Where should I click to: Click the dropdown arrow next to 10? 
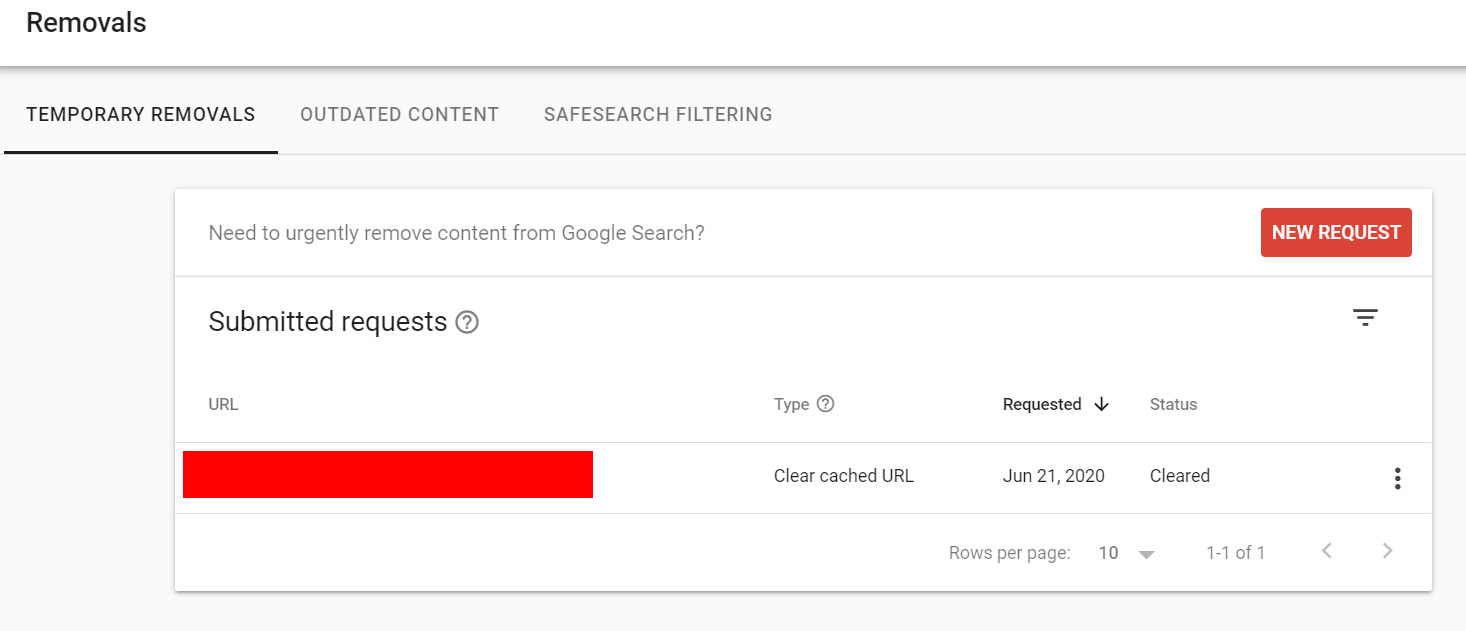point(1146,552)
